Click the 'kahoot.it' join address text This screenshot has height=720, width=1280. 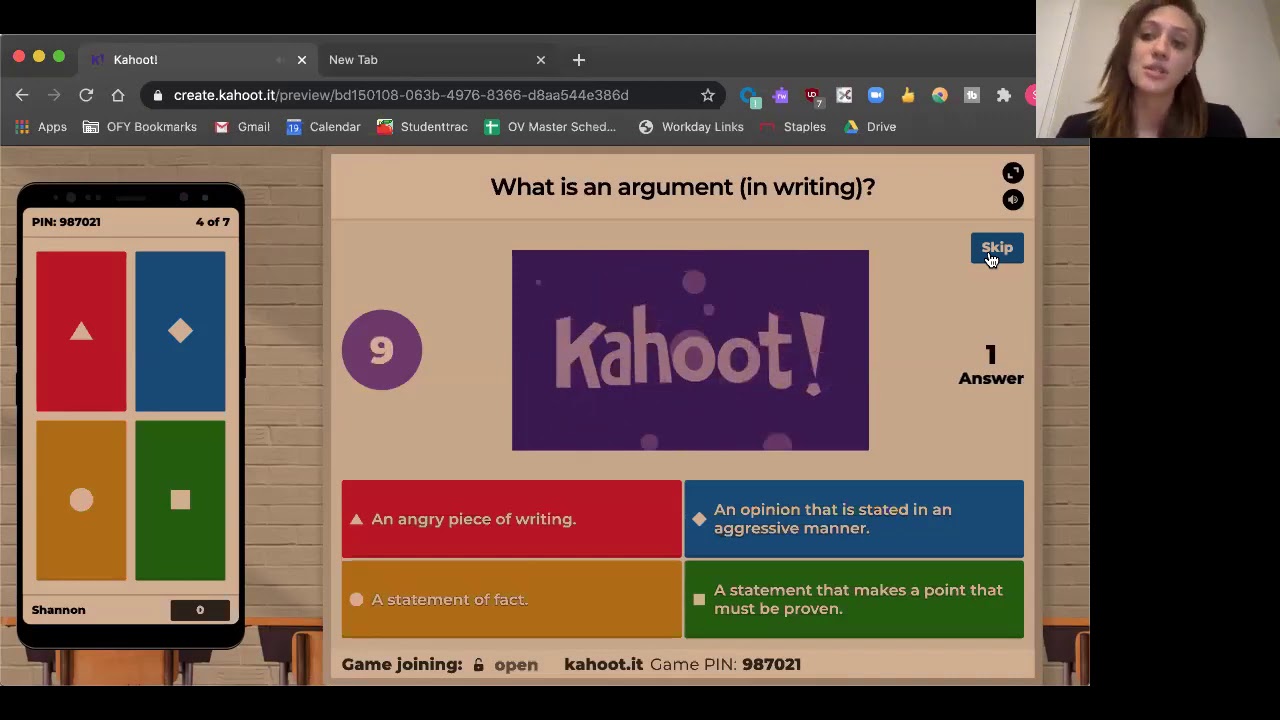pos(604,664)
